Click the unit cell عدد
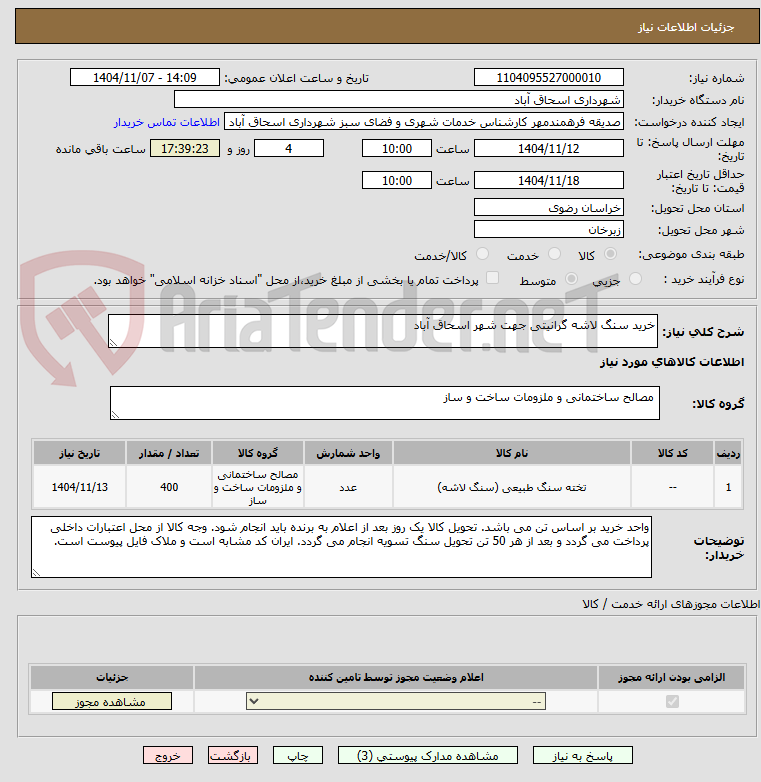 pyautogui.click(x=348, y=487)
